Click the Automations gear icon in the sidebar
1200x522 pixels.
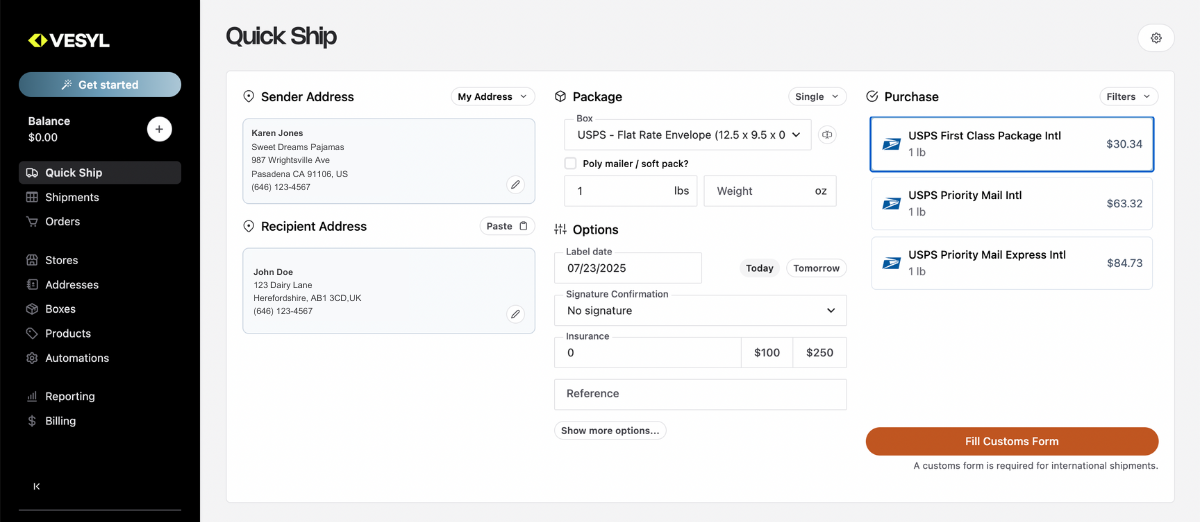click(x=32, y=358)
